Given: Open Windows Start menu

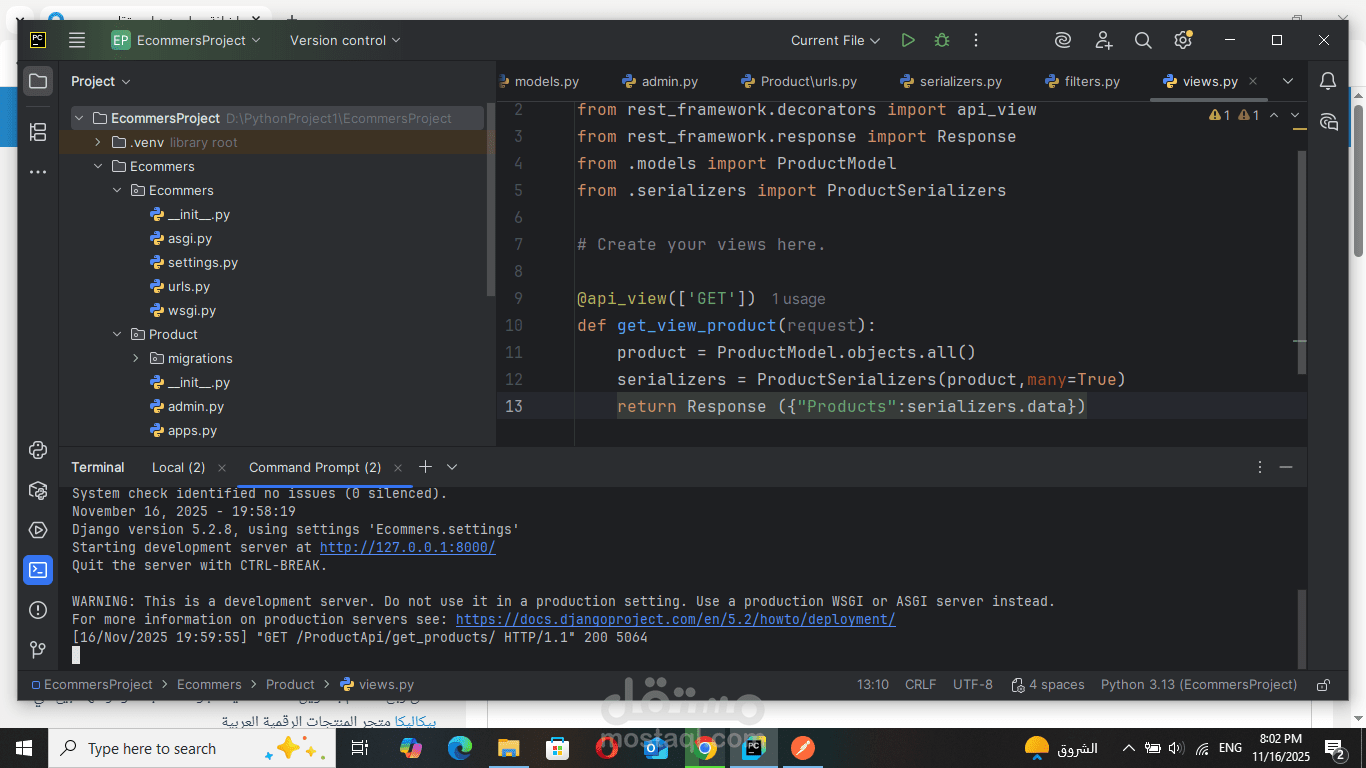Looking at the screenshot, I should (24, 748).
